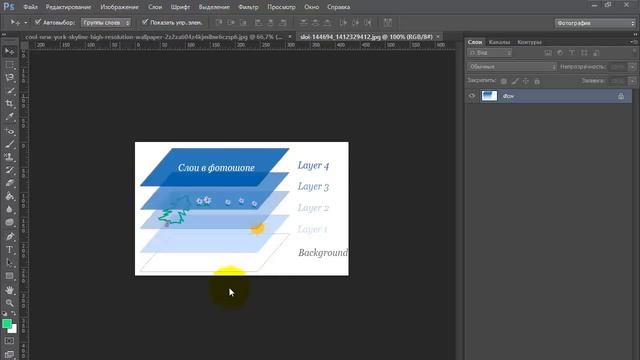640x360 pixels.
Task: Select the Healing Brush tool
Action: click(9, 131)
